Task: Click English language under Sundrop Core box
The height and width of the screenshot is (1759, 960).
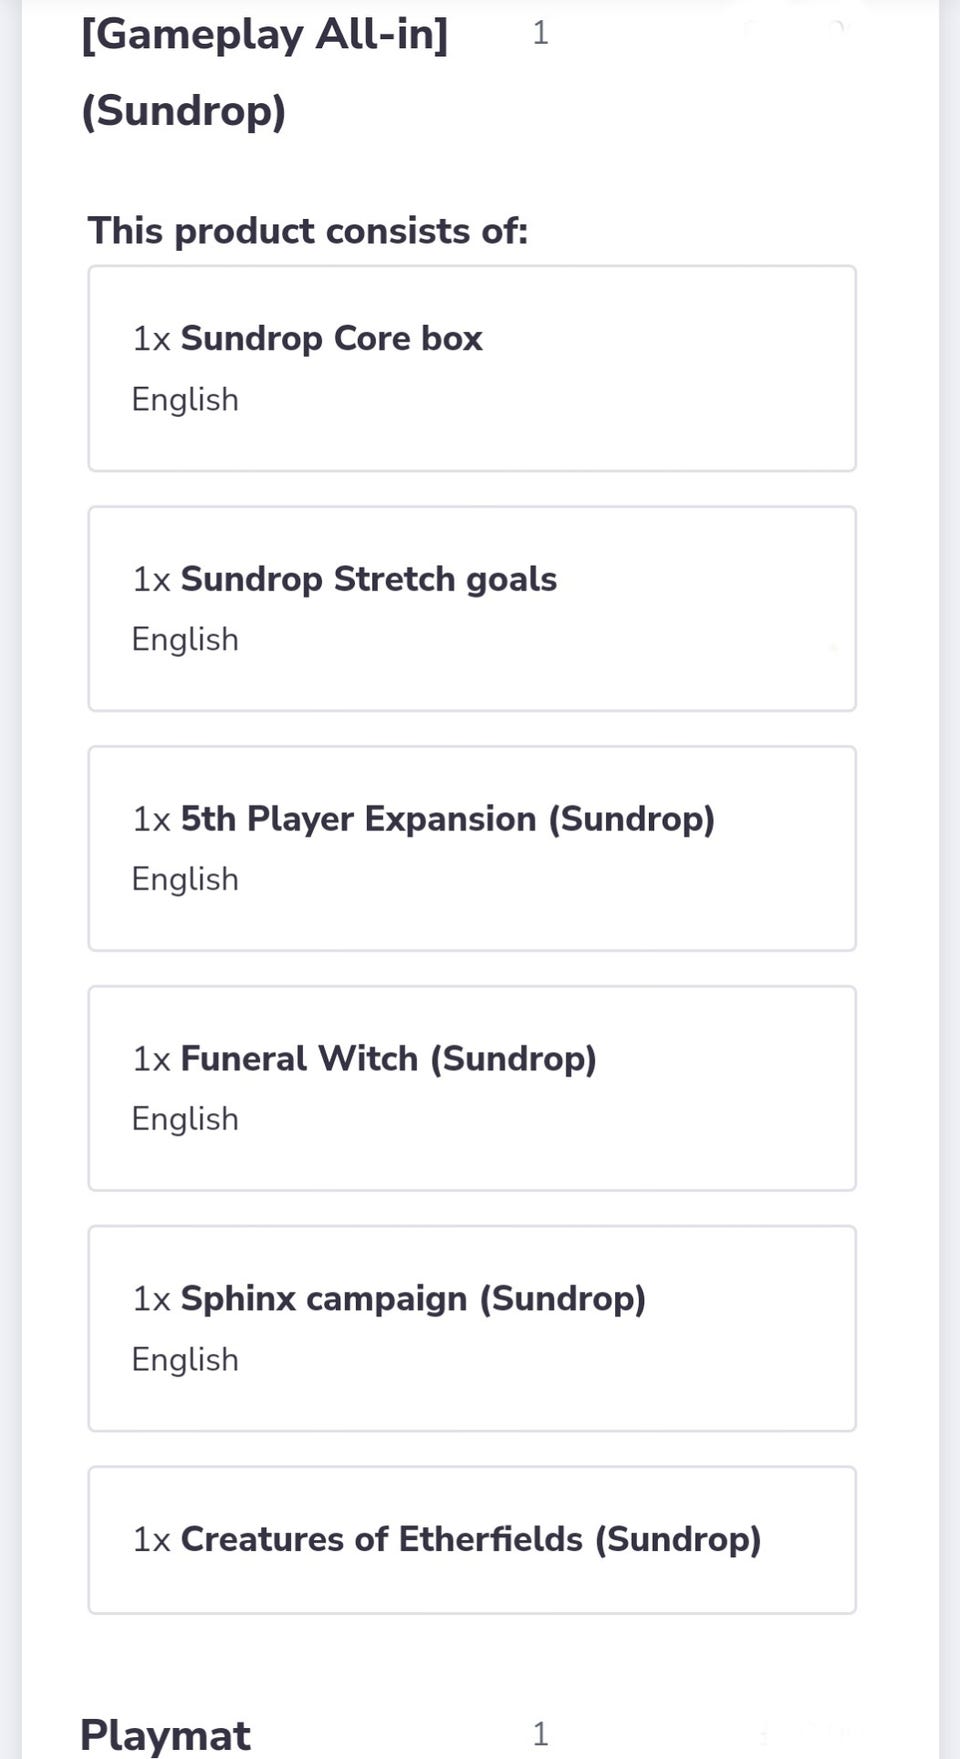Action: [x=185, y=400]
